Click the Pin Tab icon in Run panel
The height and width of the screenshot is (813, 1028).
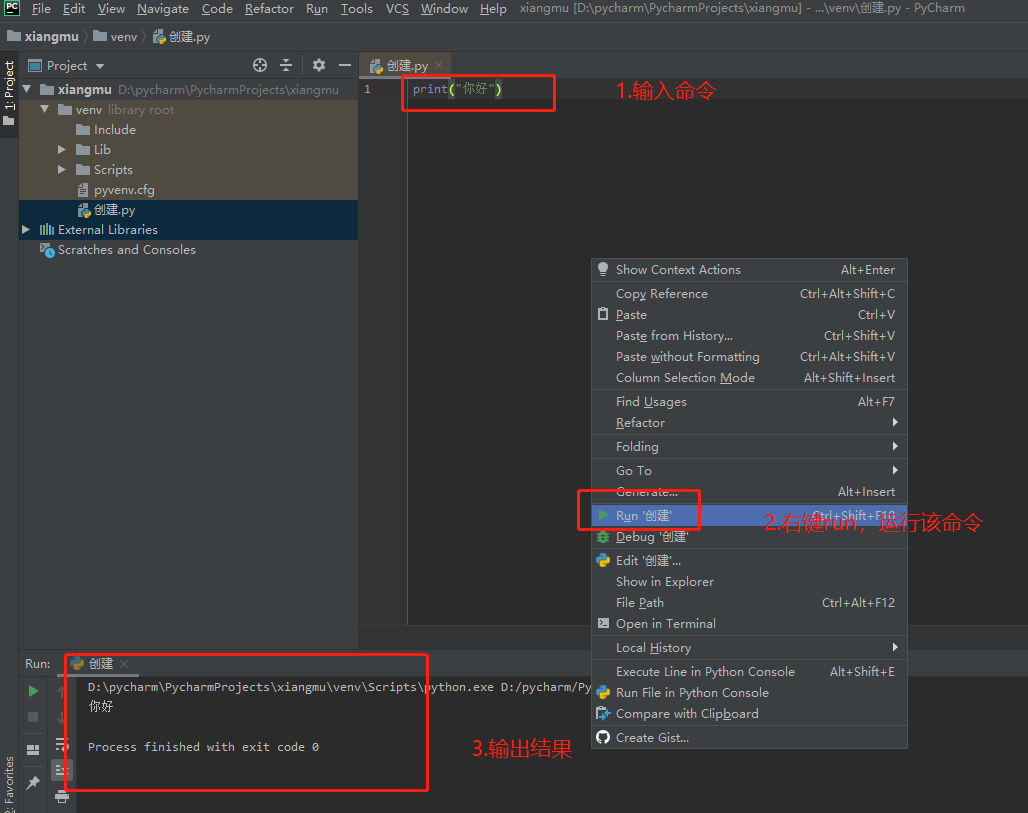33,782
